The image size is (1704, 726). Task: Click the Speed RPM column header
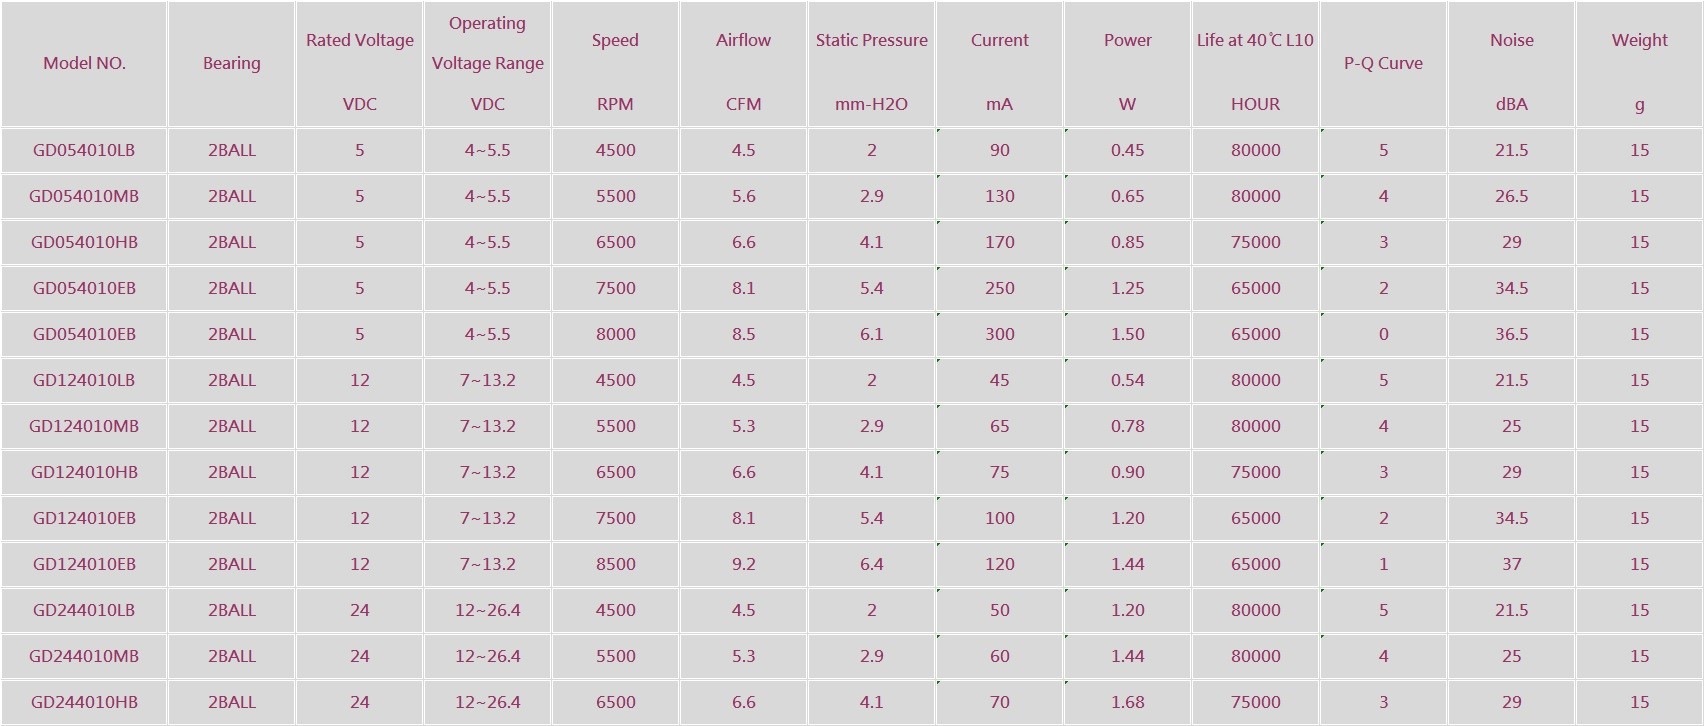tap(615, 41)
